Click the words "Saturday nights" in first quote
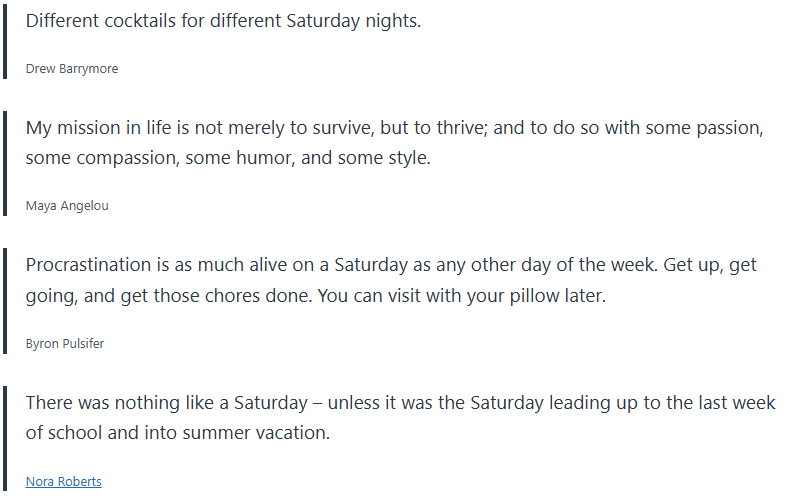Image resolution: width=805 pixels, height=498 pixels. (353, 21)
